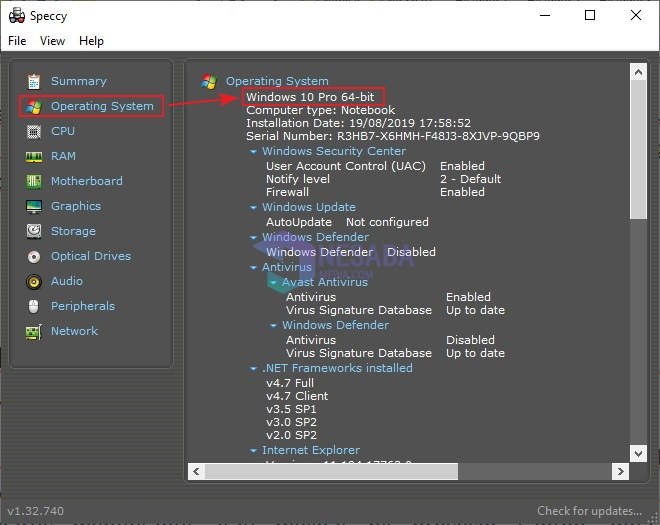660x525 pixels.
Task: Collapse the Windows Update node
Action: click(253, 208)
